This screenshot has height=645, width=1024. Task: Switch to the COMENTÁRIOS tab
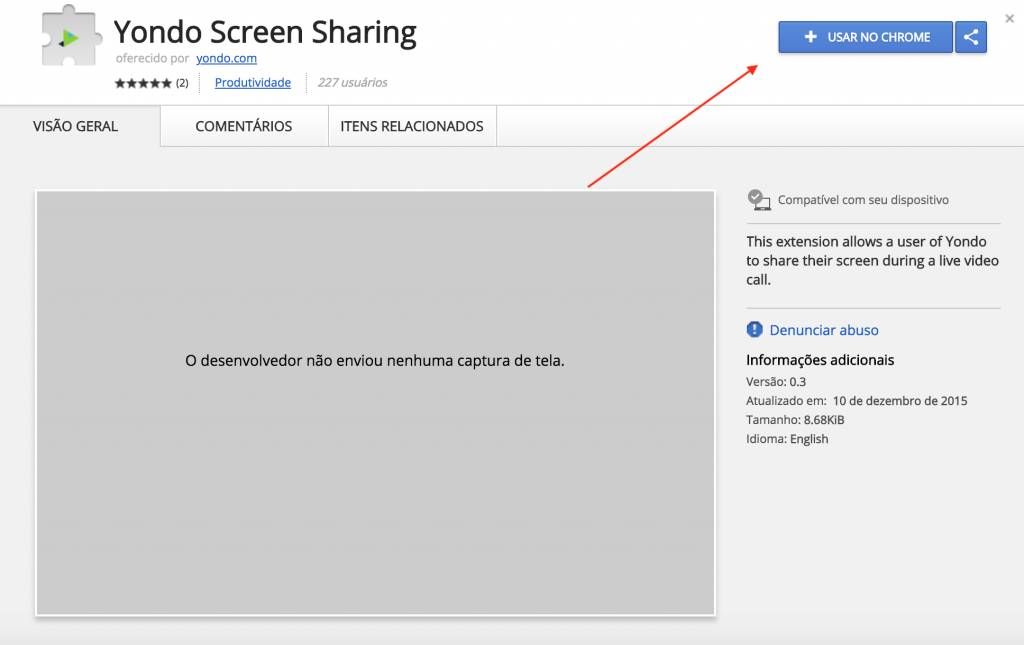pyautogui.click(x=244, y=126)
